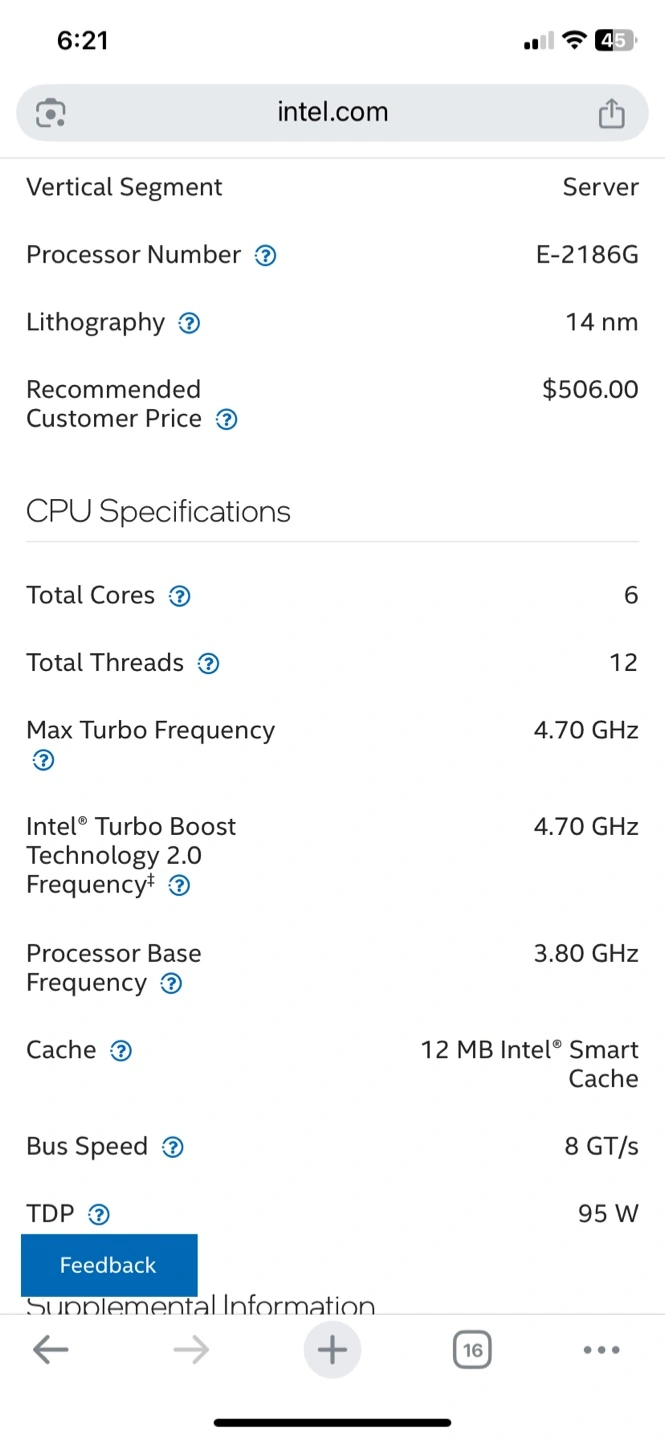
Task: Open a new tab with plus button
Action: pos(332,1351)
